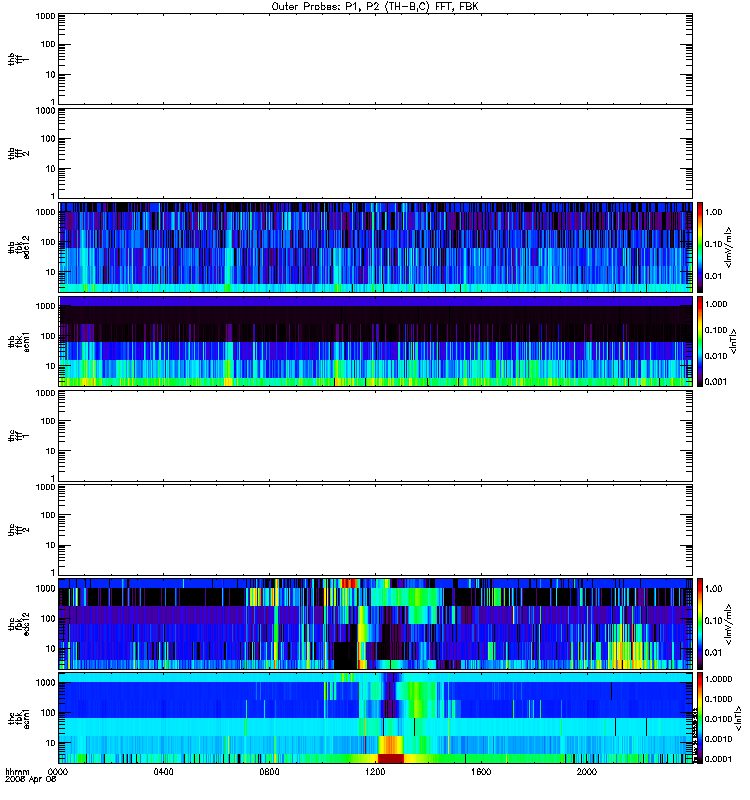
Task: Click '0.10' on thb fbk edc12 color bar
Action: coord(713,244)
